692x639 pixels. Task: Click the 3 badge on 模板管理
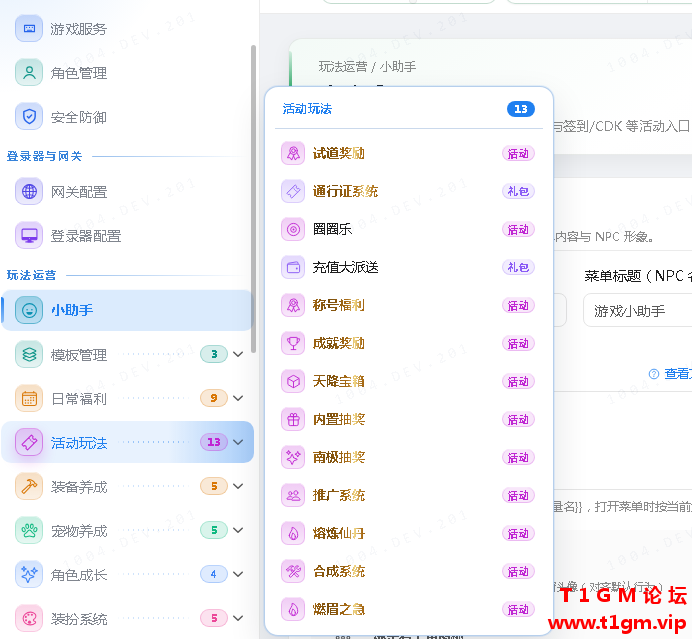point(214,354)
